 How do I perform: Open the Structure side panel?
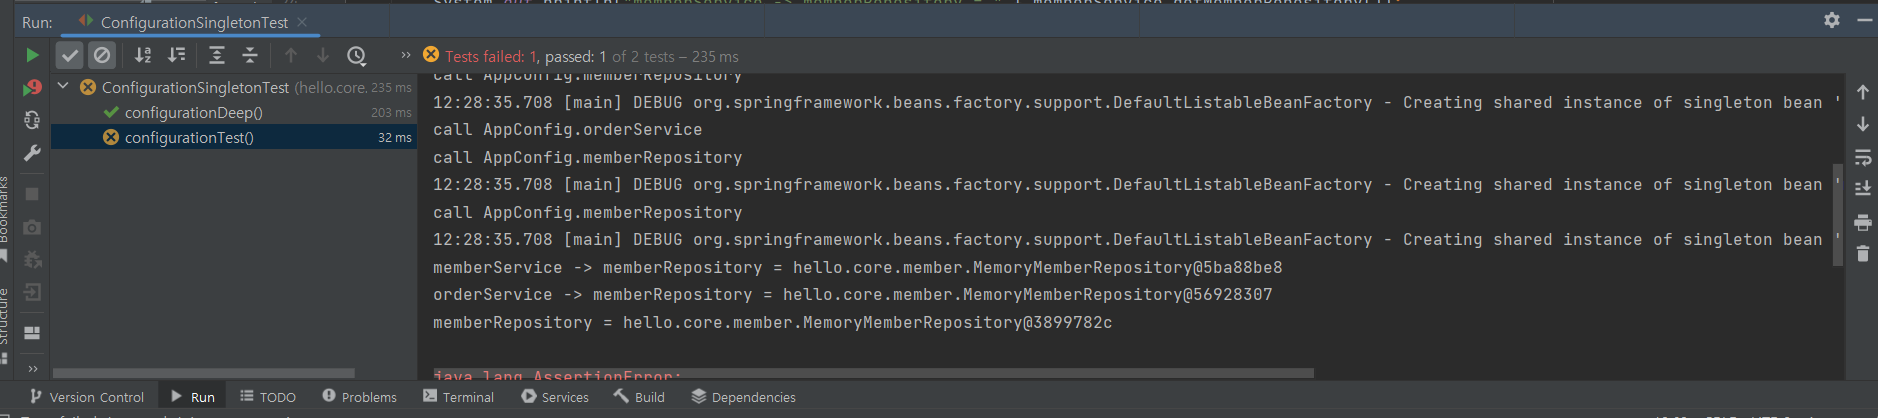pos(5,324)
